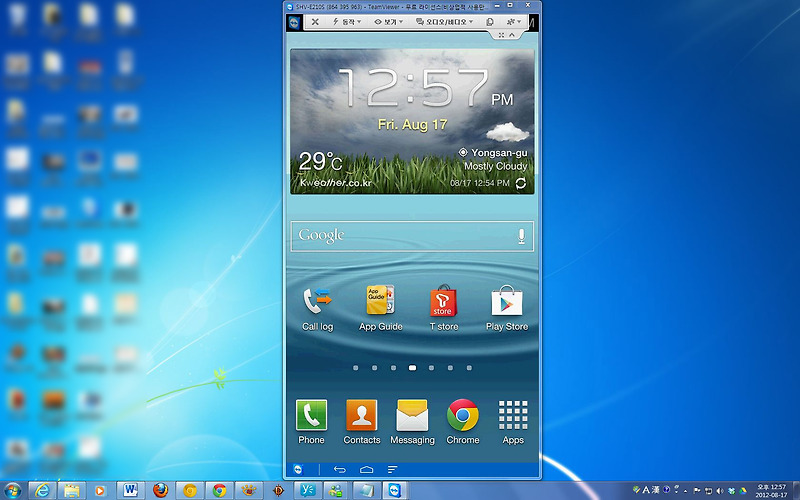Viewport: 800px width, 500px height.
Task: Click the file transfer toolbar icon
Action: [490, 22]
